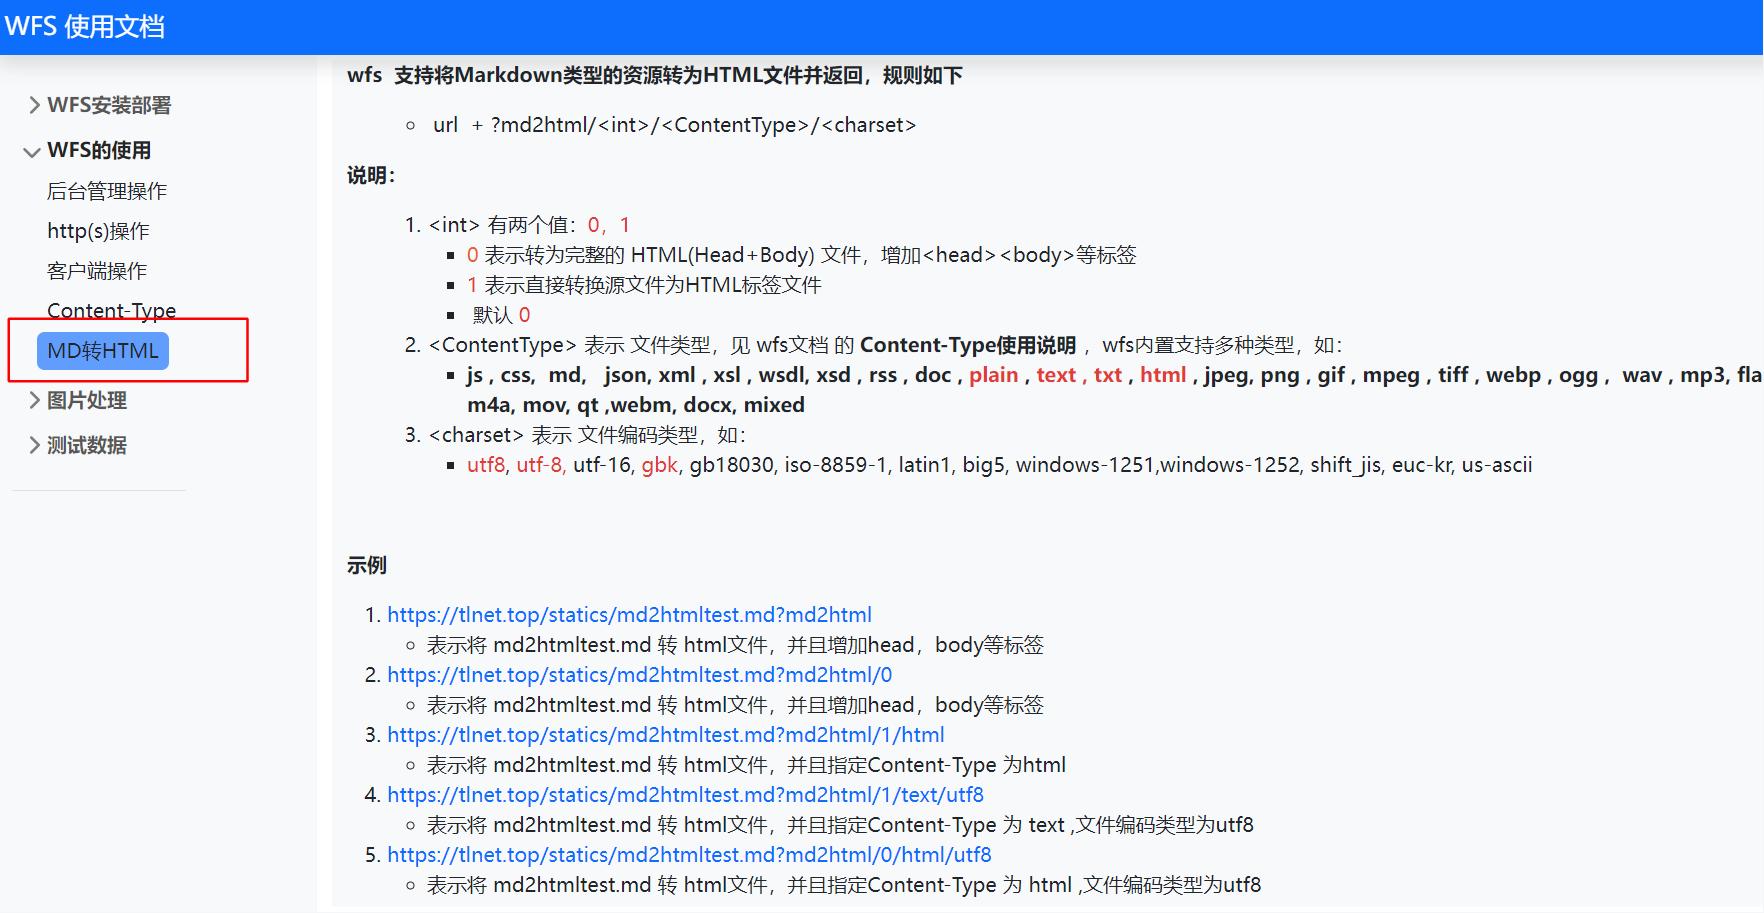Click the line starting 1 表示直接转换源文件

pyautogui.click(x=644, y=285)
